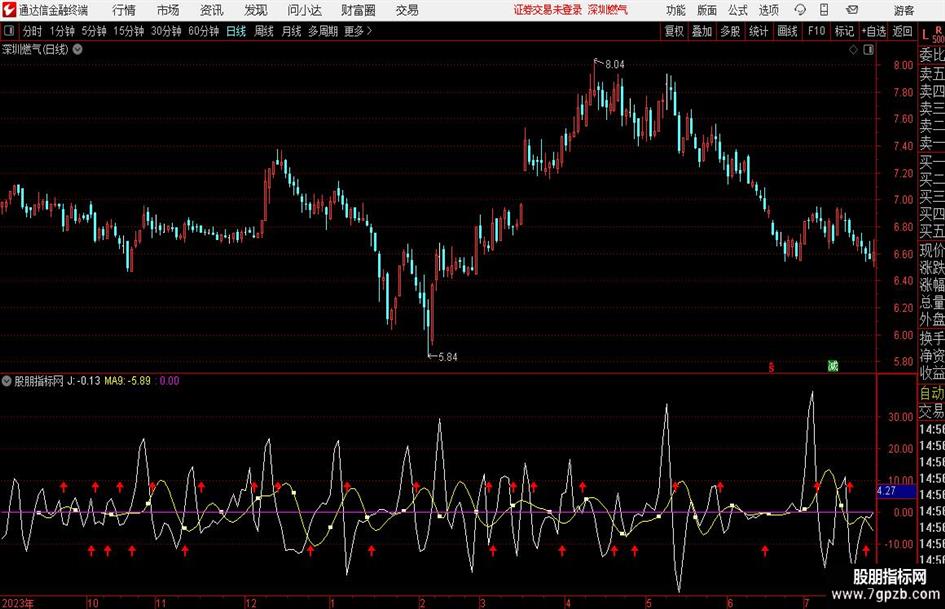Image resolution: width=945 pixels, height=609 pixels.
Task: Click the diamond icon at chart top right
Action: coord(853,50)
